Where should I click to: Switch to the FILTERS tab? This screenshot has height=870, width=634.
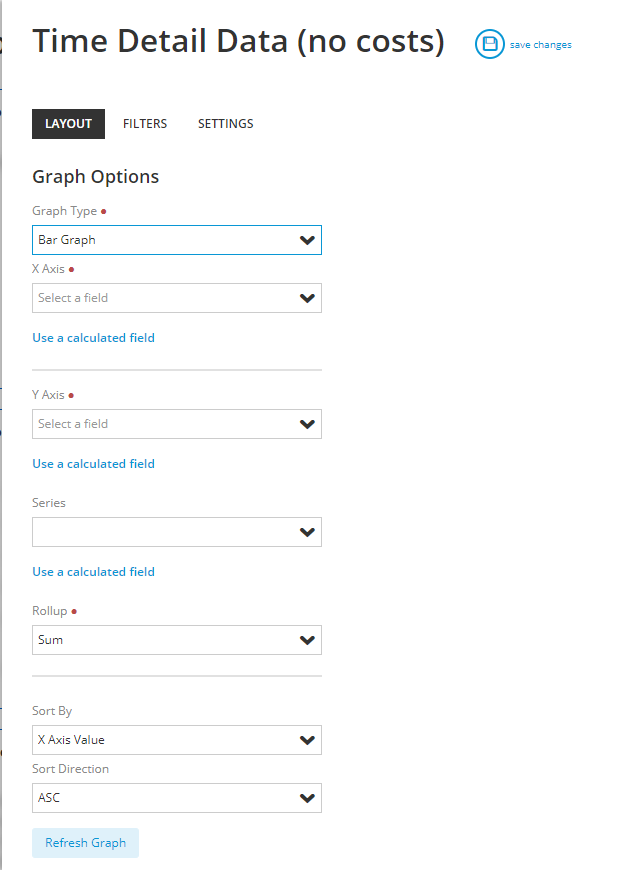click(145, 124)
